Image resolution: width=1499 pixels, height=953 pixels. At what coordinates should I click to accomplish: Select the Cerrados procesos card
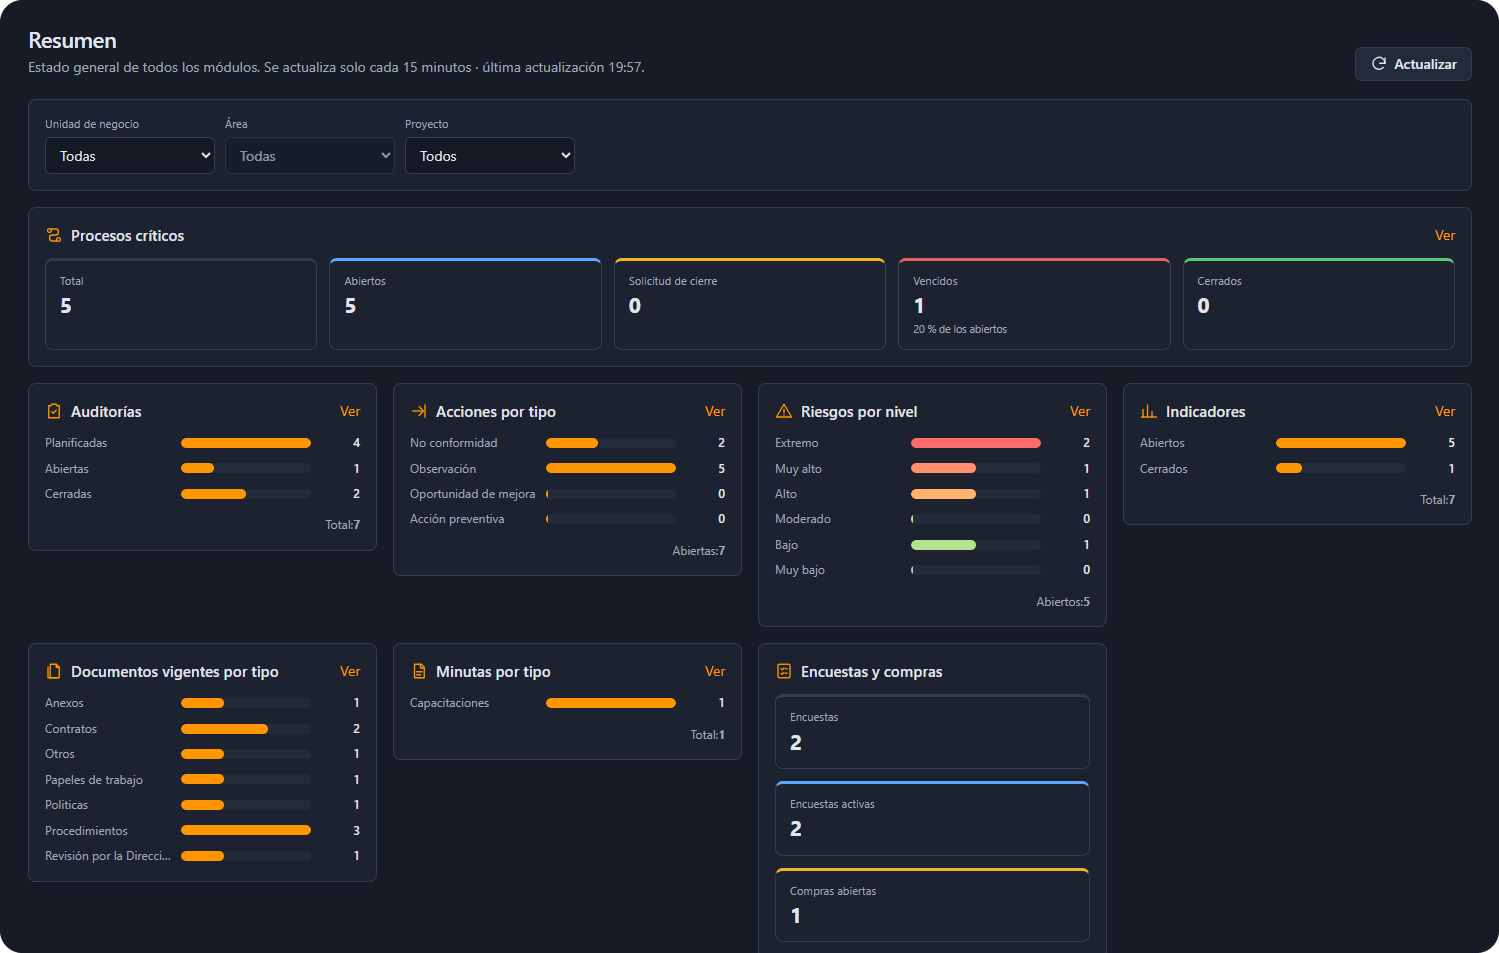tap(1319, 304)
